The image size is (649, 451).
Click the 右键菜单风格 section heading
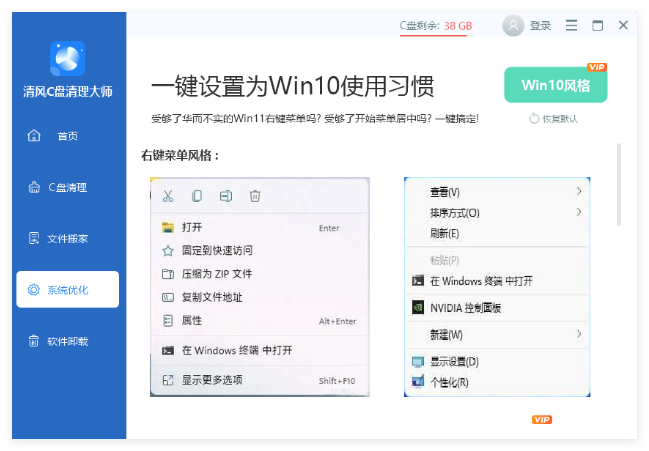point(180,156)
